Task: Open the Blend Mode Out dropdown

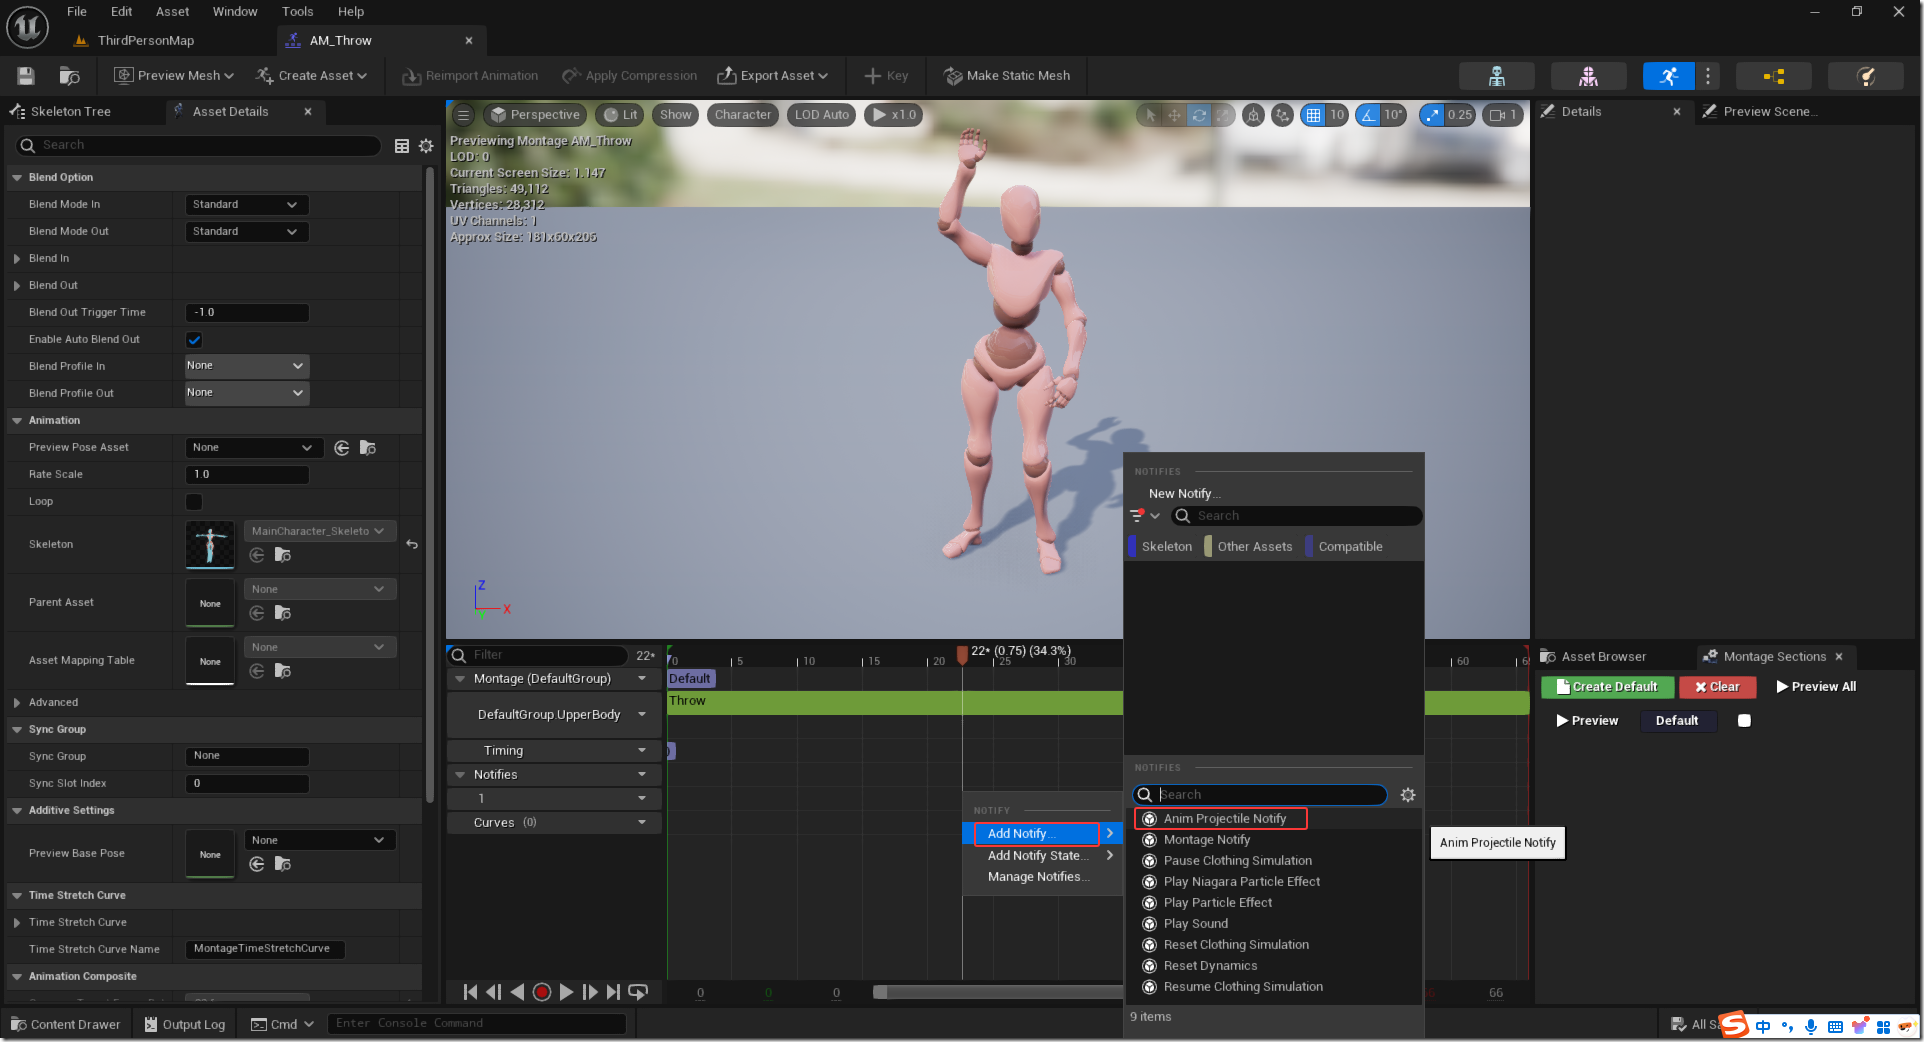Action: coord(247,232)
